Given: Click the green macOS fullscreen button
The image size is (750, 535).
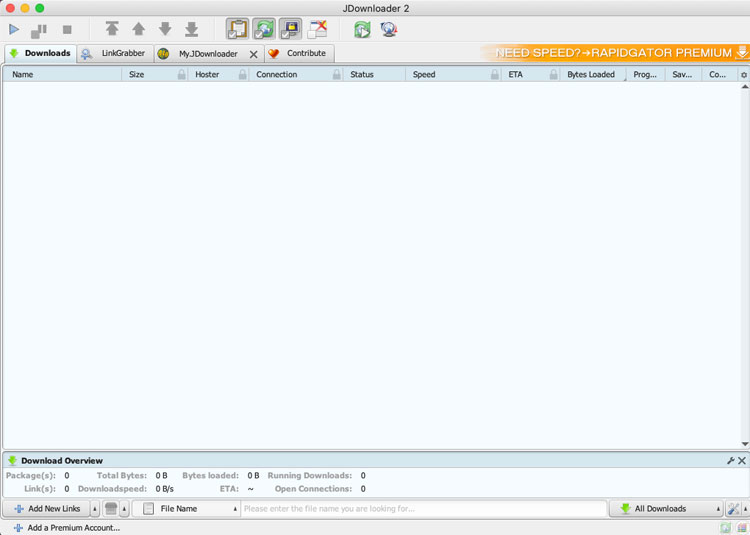Looking at the screenshot, I should click(40, 8).
